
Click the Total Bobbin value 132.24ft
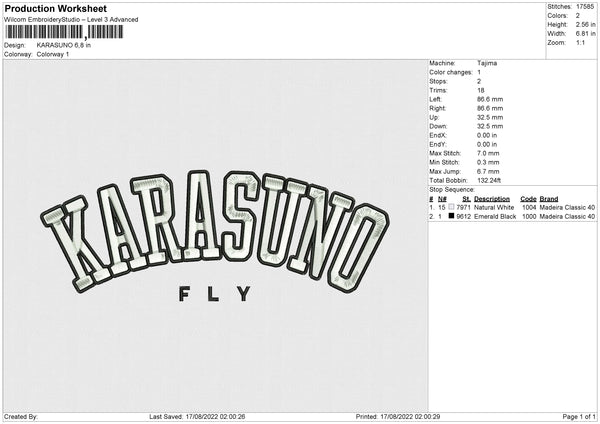[x=489, y=181]
